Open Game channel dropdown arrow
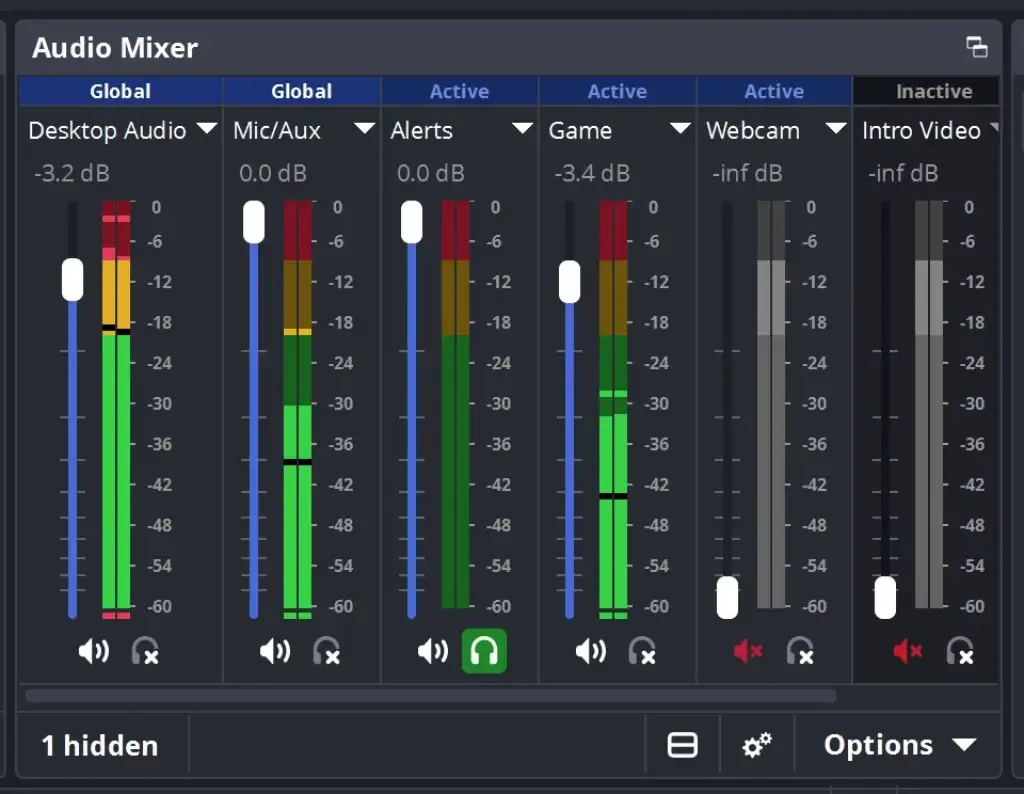 tap(680, 128)
